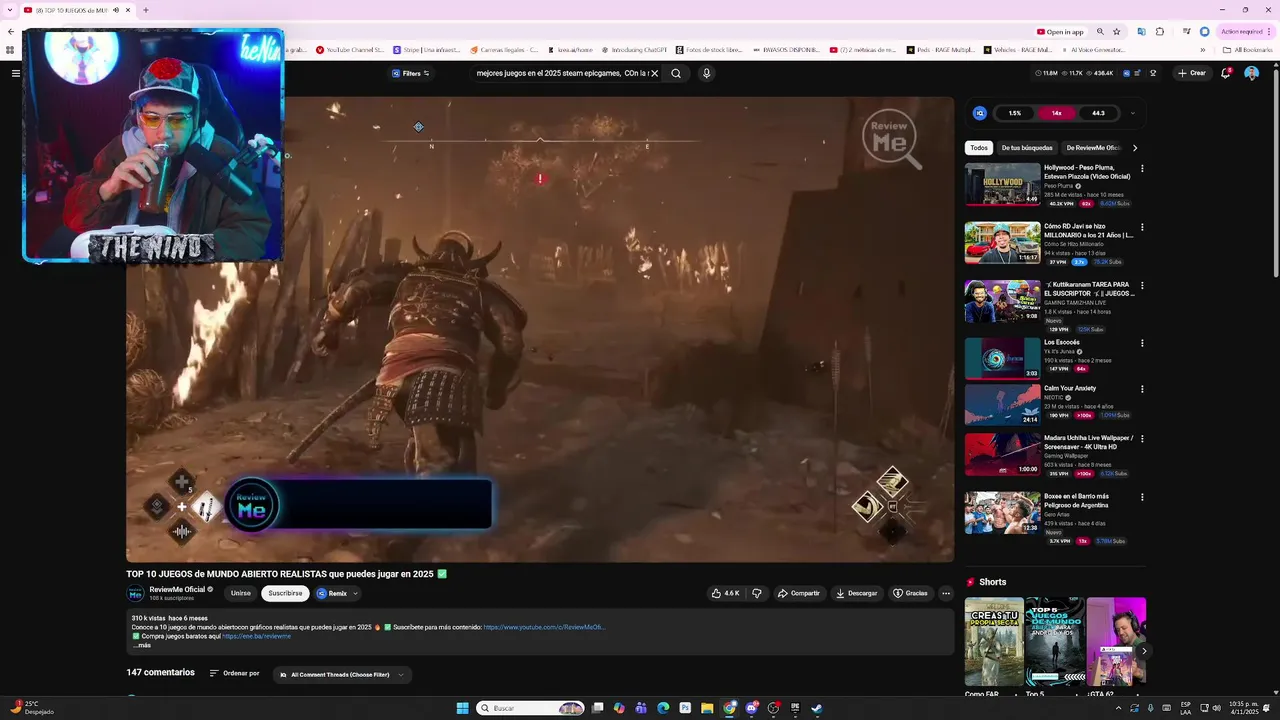Open the All Bookmarks folder
Image resolution: width=1280 pixels, height=720 pixels.
(x=1247, y=49)
